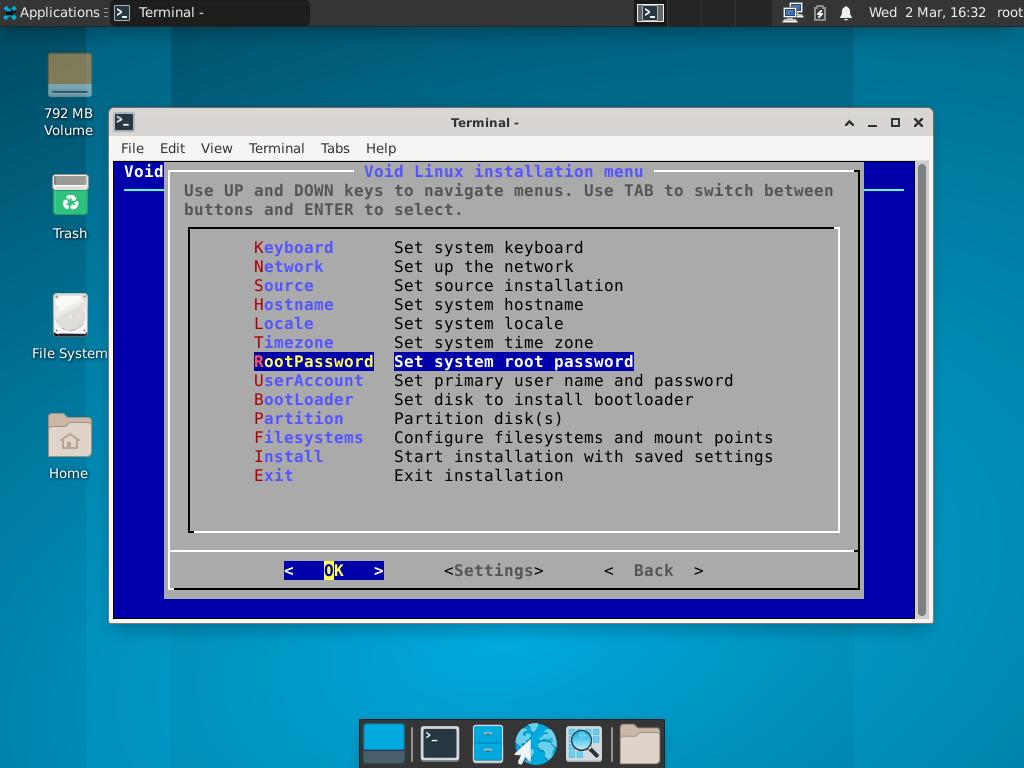
Task: Show notifications via the bell icon
Action: pos(846,12)
